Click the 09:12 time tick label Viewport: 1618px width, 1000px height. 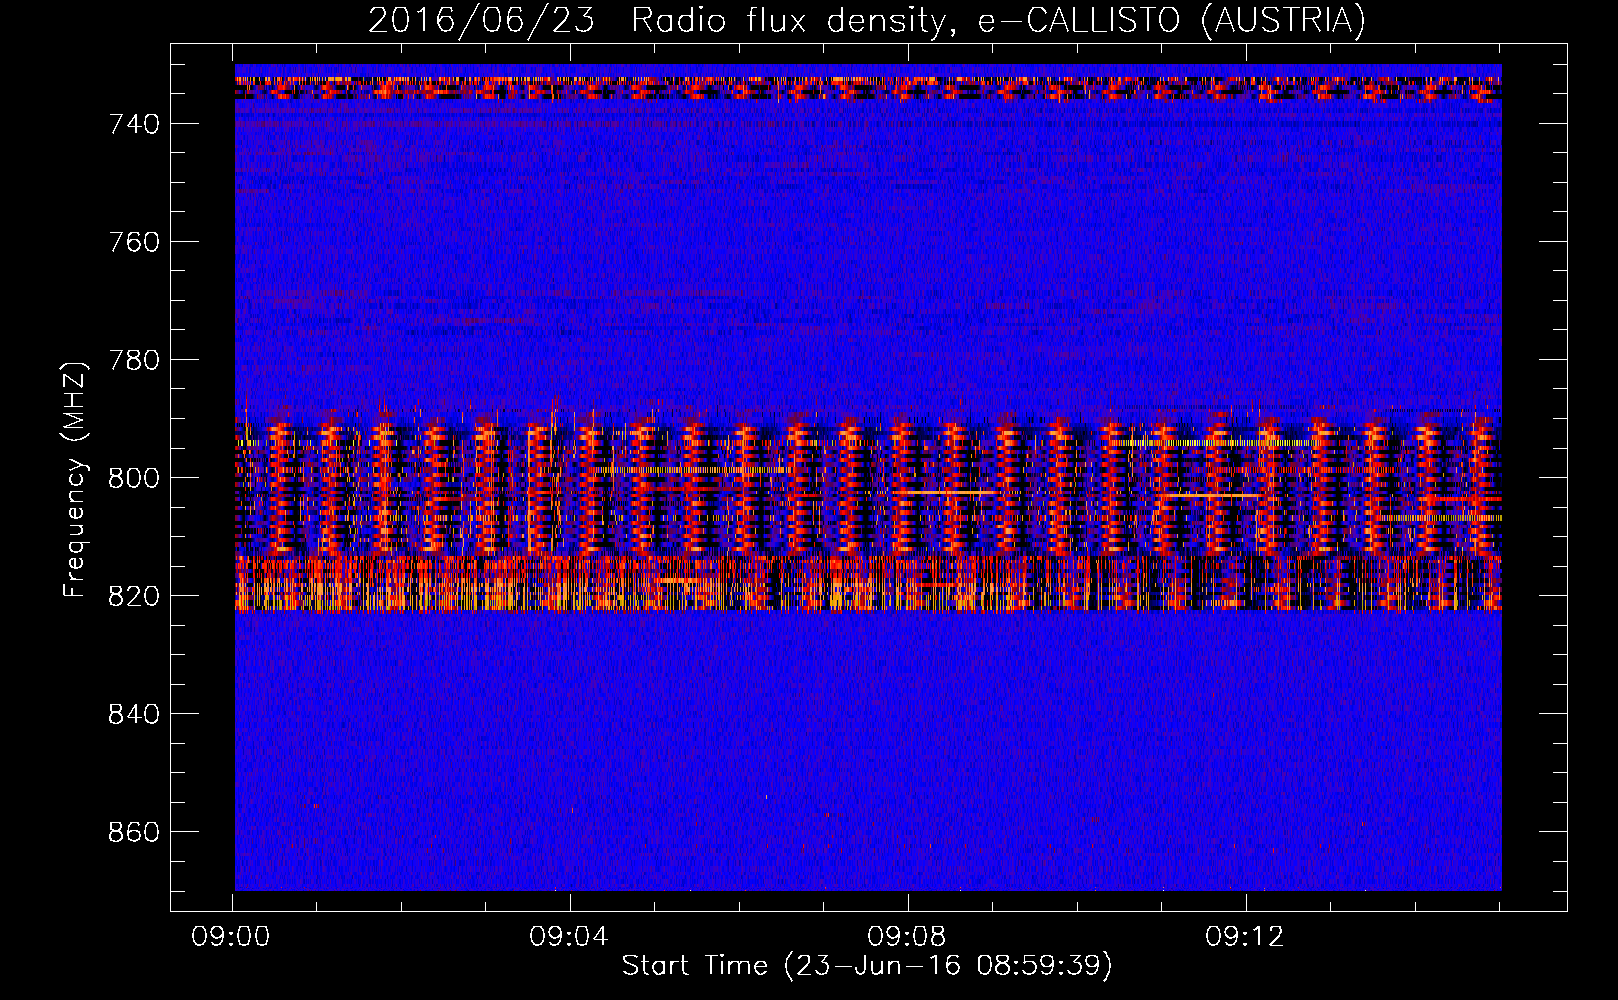tap(1244, 937)
